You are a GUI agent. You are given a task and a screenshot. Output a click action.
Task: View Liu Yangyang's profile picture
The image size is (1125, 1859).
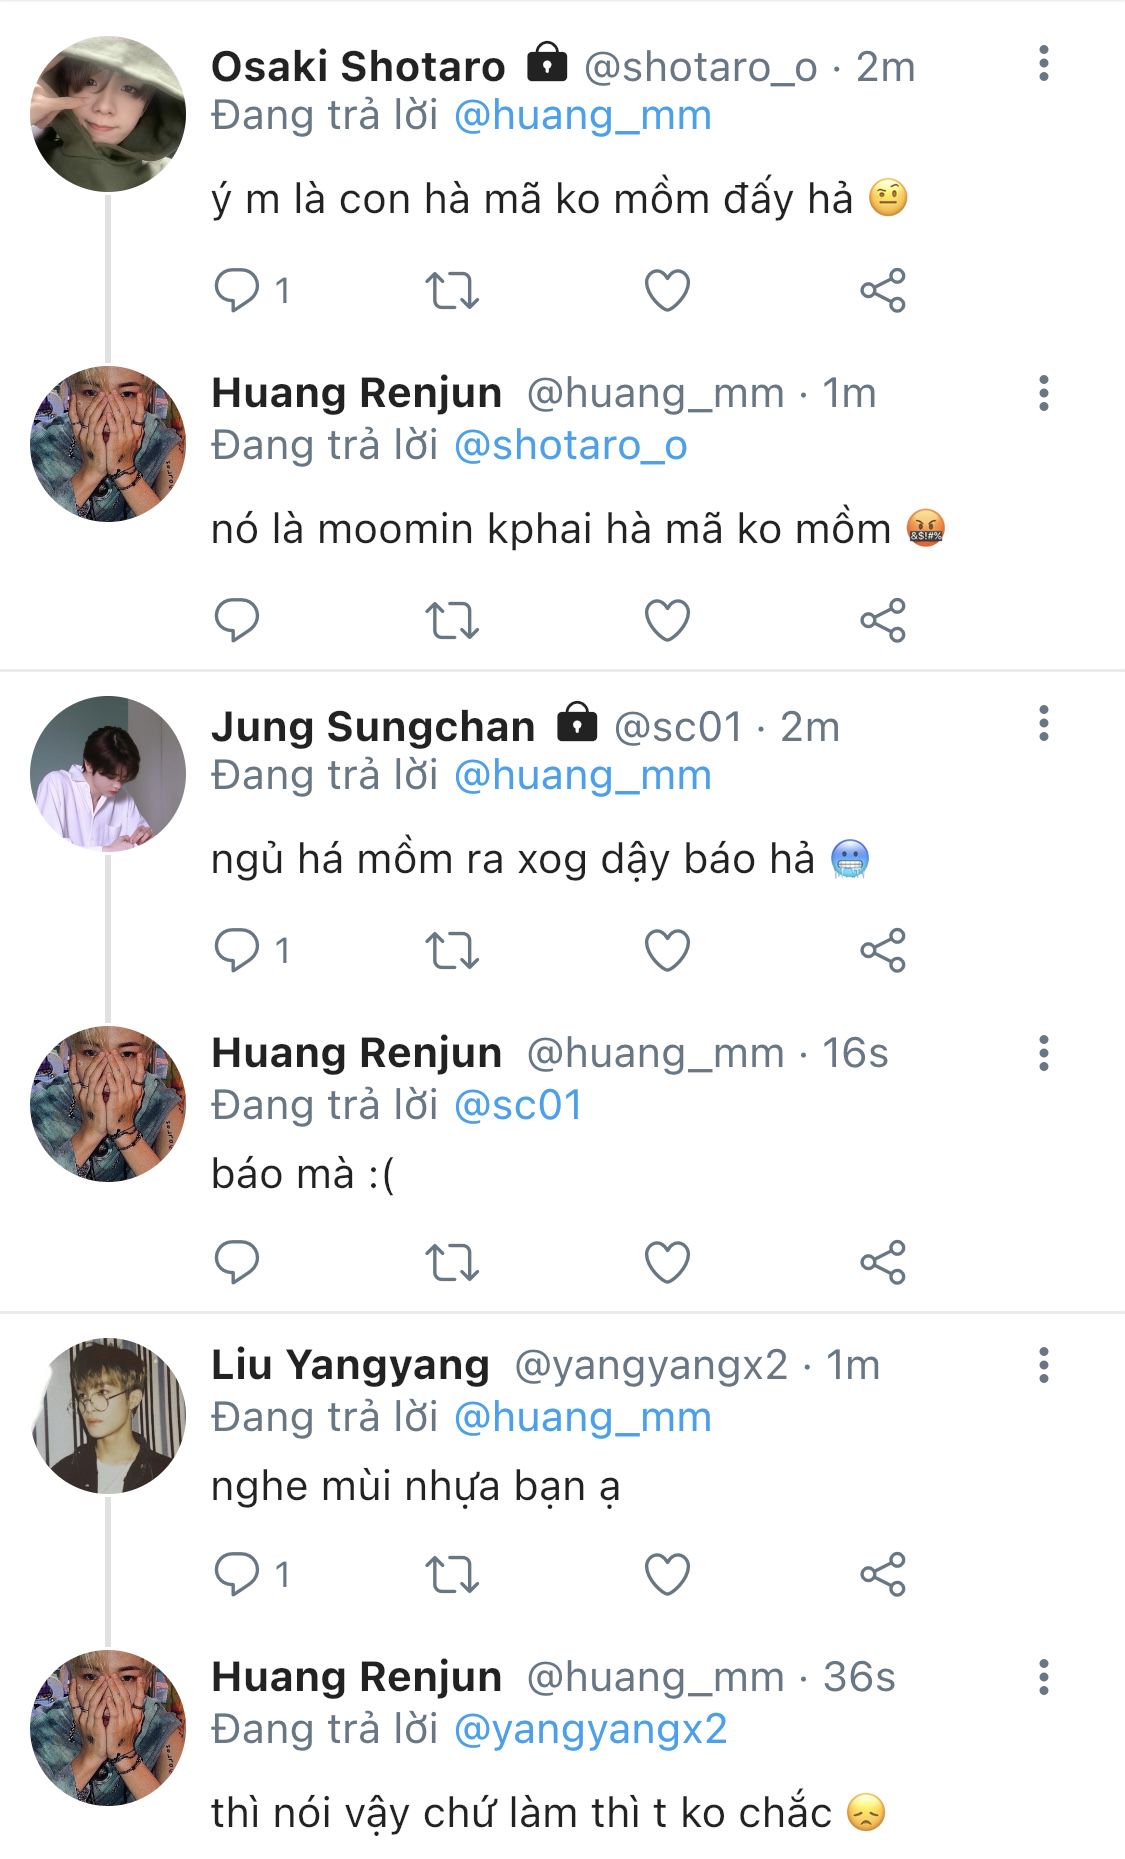(x=108, y=1416)
